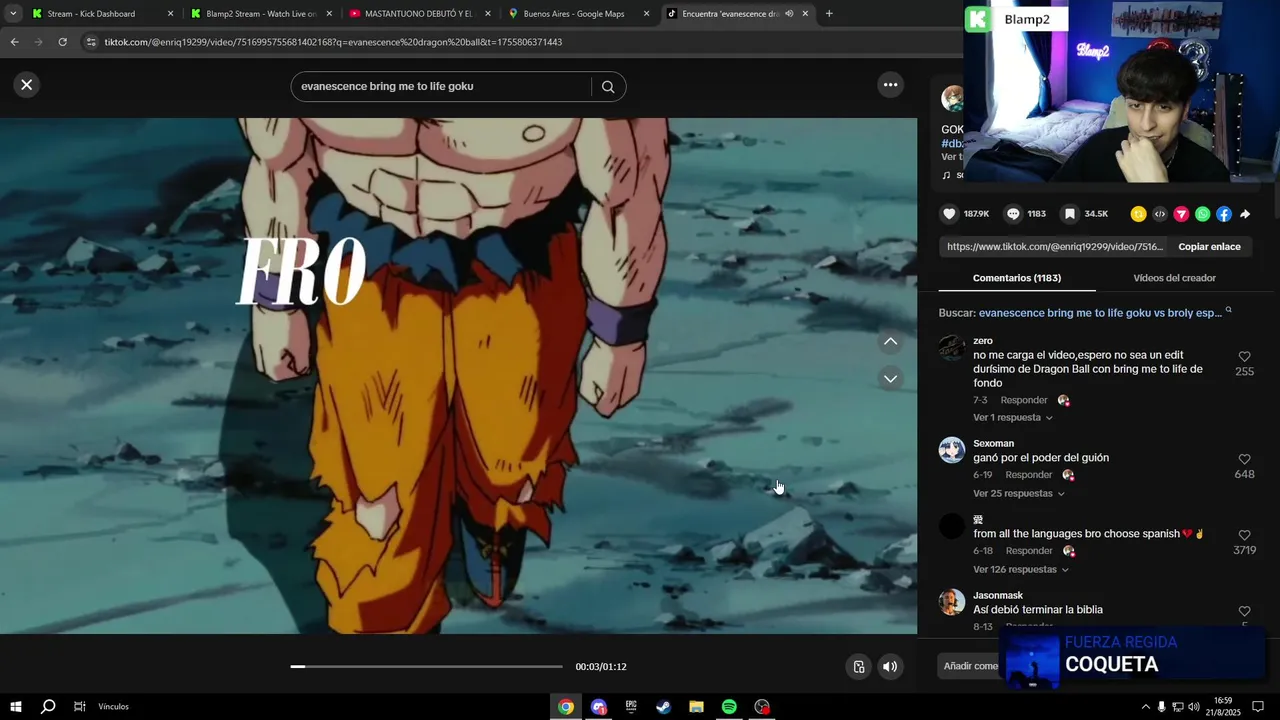This screenshot has width=1280, height=720.
Task: Click the Chrome address bar URL
Action: coord(333,42)
